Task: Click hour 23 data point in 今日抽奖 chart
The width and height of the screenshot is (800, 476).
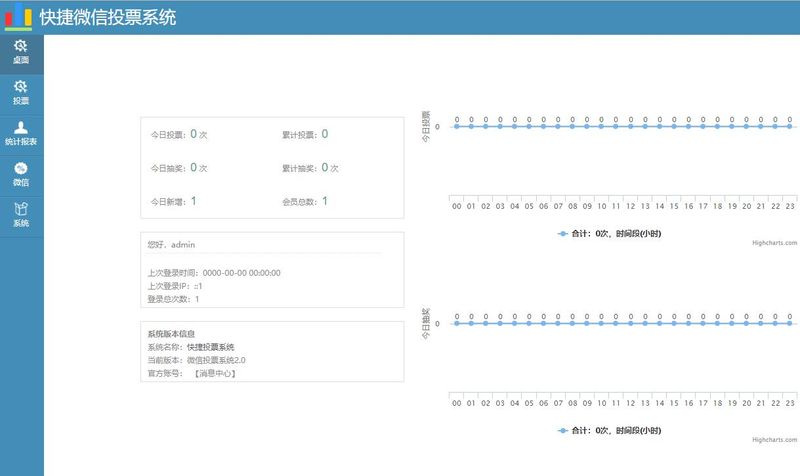Action: [790, 323]
